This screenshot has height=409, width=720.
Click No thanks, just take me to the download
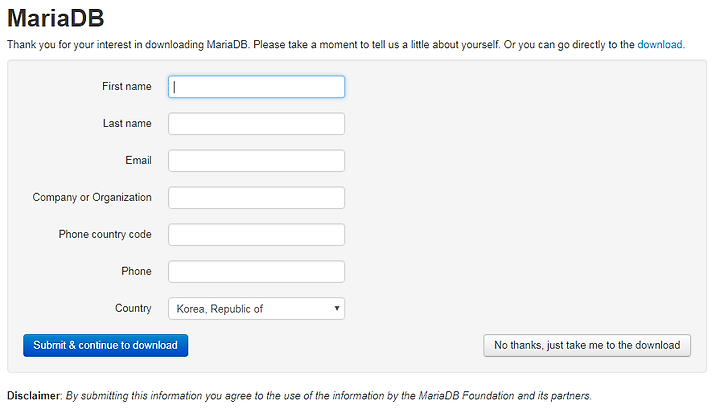coord(587,345)
